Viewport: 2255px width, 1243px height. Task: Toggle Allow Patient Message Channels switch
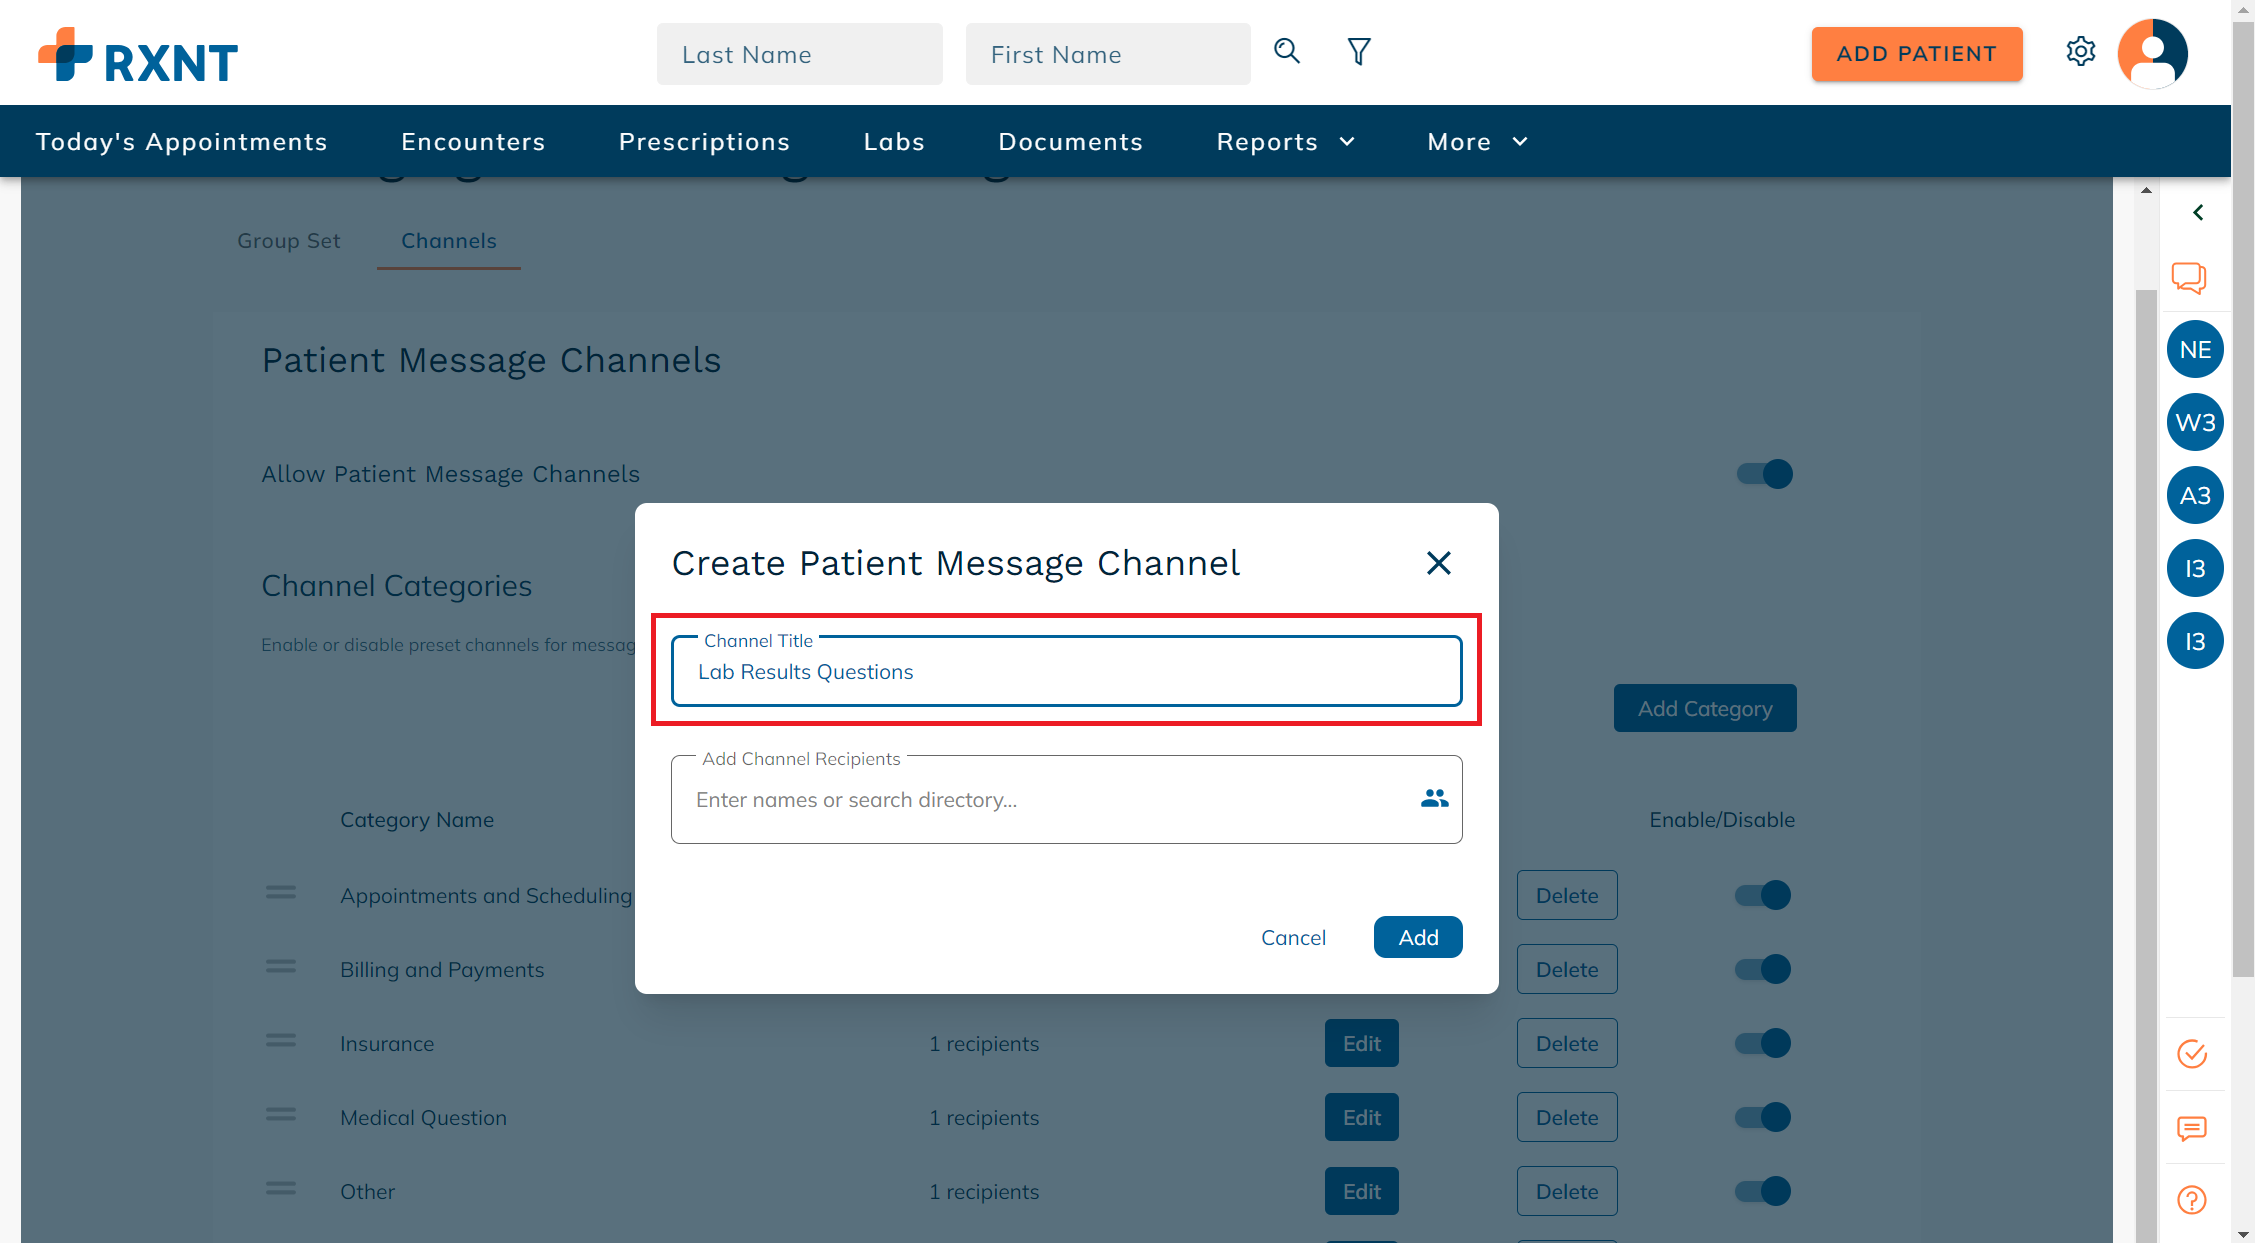(x=1765, y=474)
